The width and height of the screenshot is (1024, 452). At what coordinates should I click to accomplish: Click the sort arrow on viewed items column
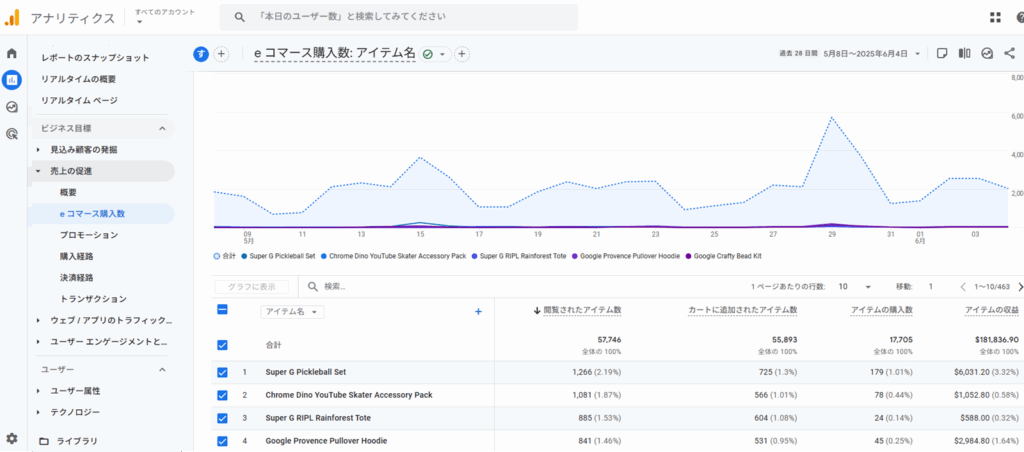coord(537,311)
